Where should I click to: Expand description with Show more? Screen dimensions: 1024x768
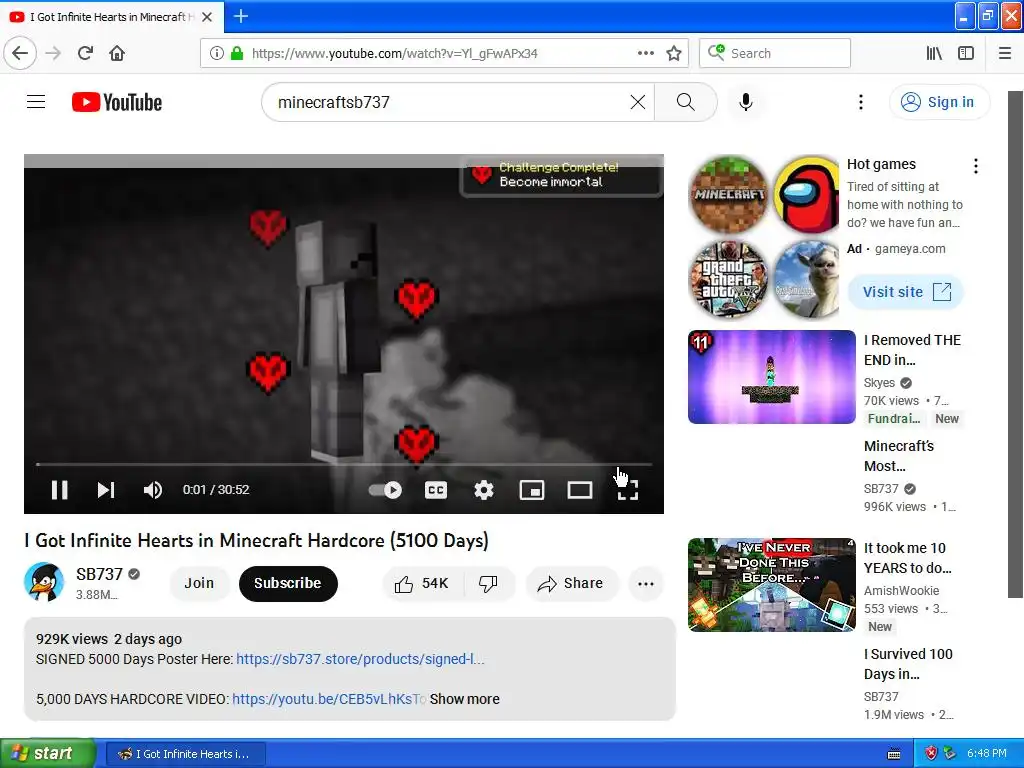coord(464,699)
